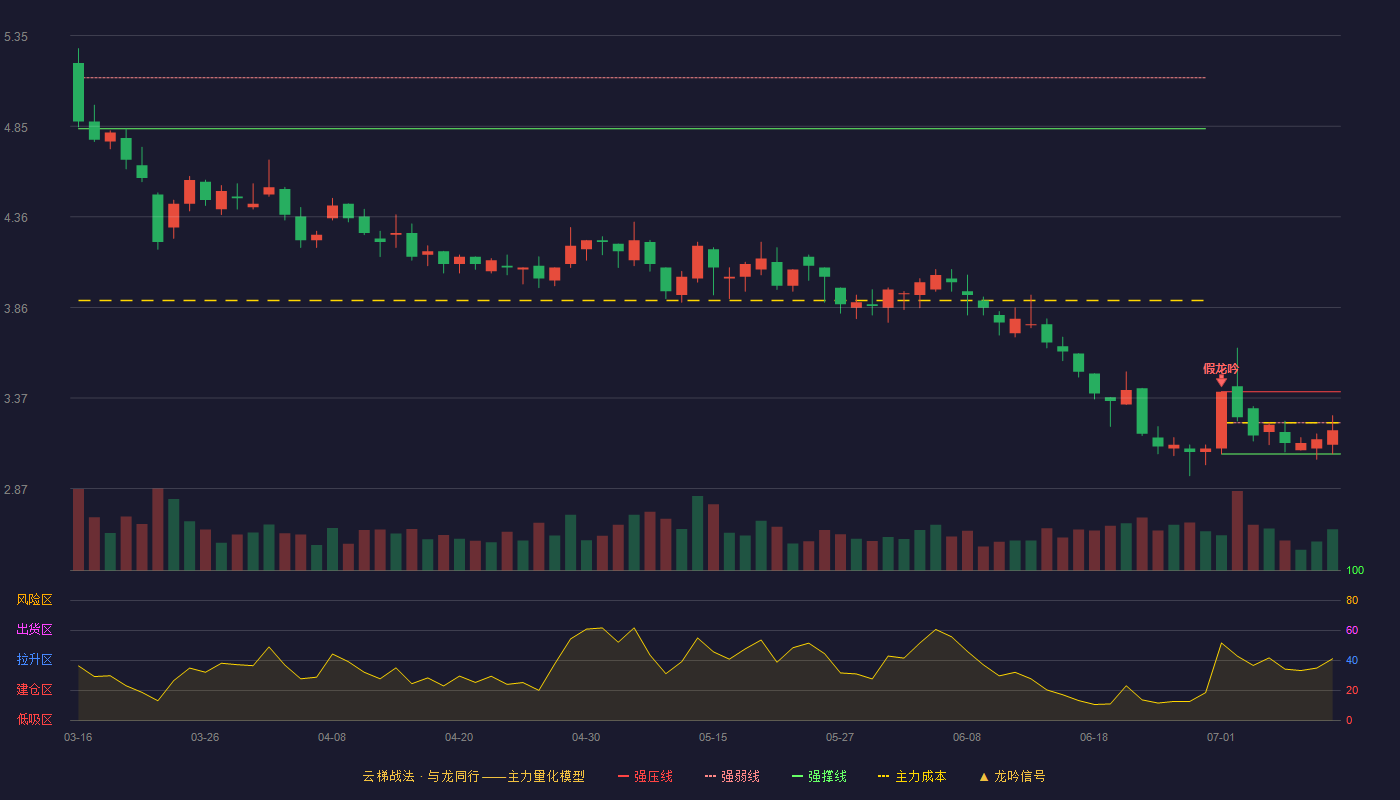Viewport: 1400px width, 800px height.
Task: Click the 云梯战法 主力量化模型 title text
Action: pyautogui.click(x=474, y=776)
